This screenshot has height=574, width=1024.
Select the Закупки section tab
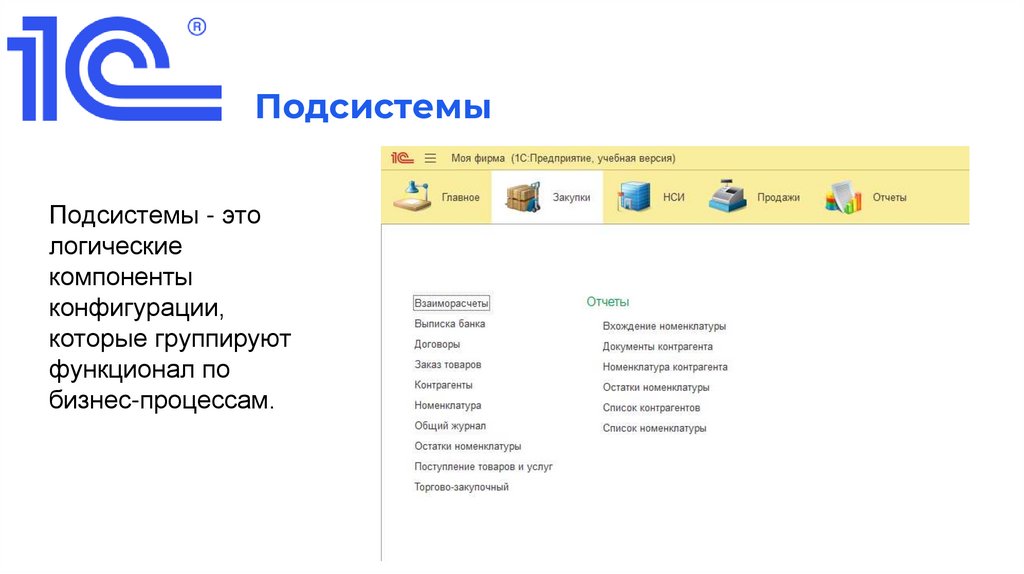tap(547, 197)
